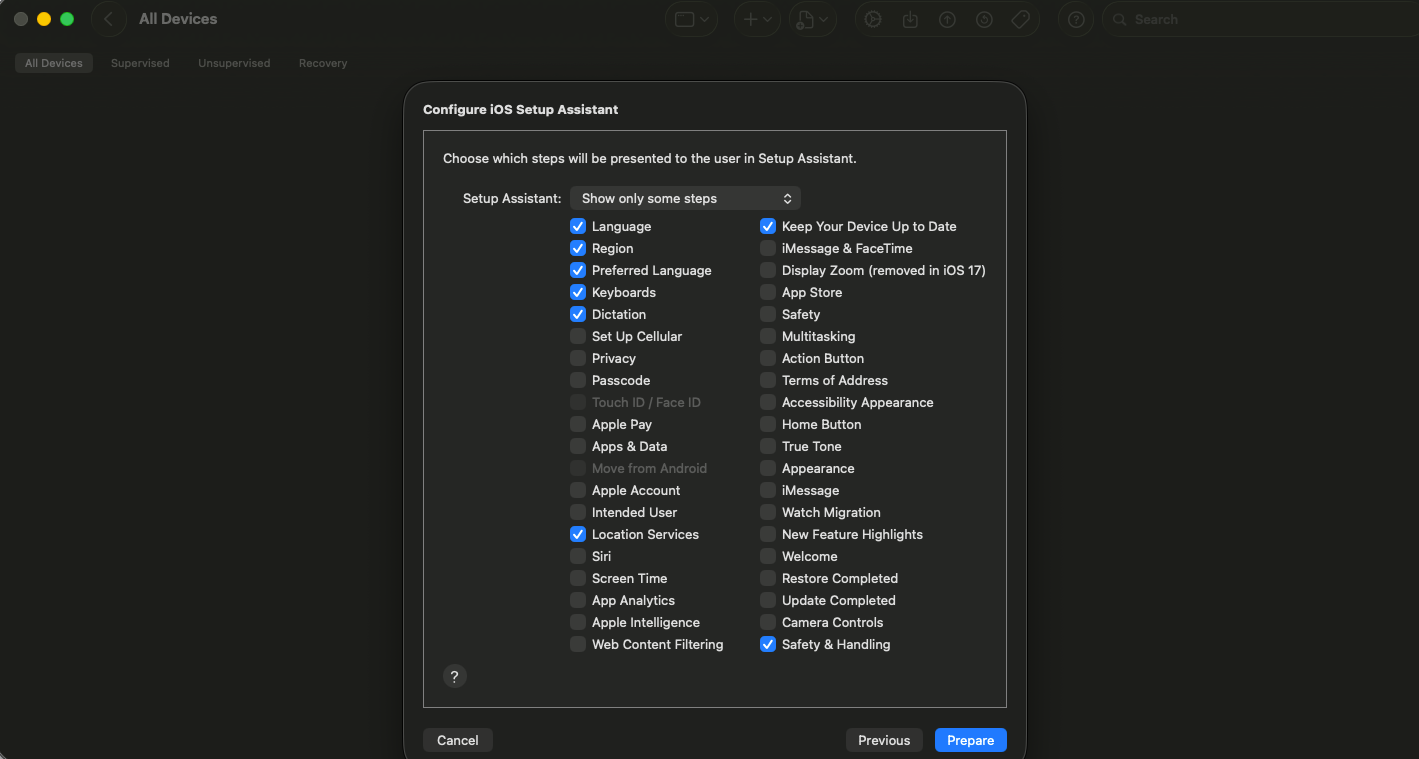Select the Recovery tab
The height and width of the screenshot is (759, 1419).
pos(323,63)
